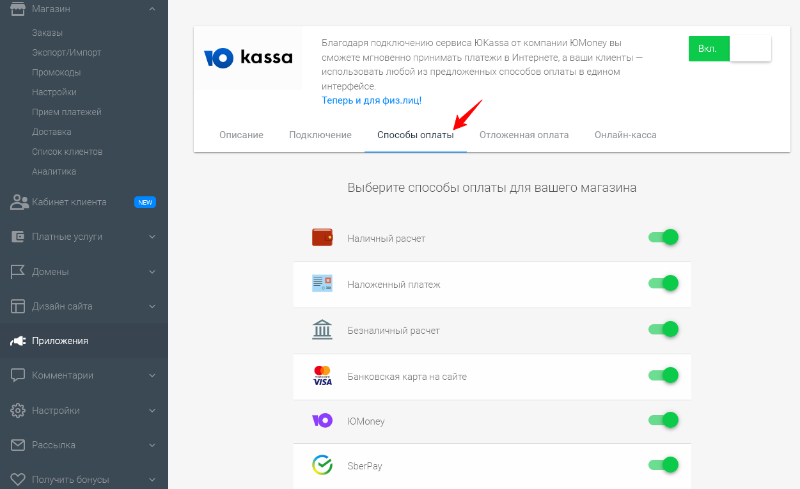Go to the Онлайн-касса tab

tap(626, 135)
